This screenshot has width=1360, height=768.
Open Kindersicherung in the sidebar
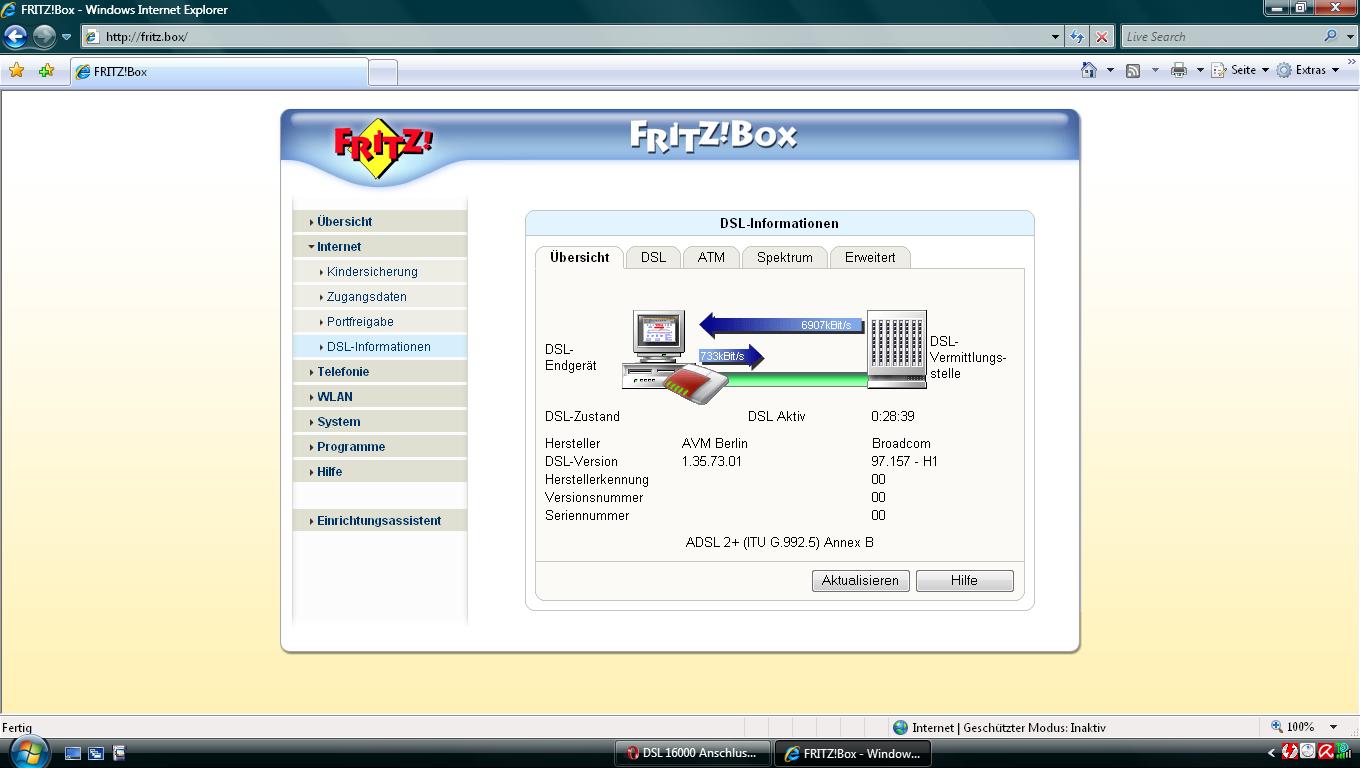click(380, 272)
